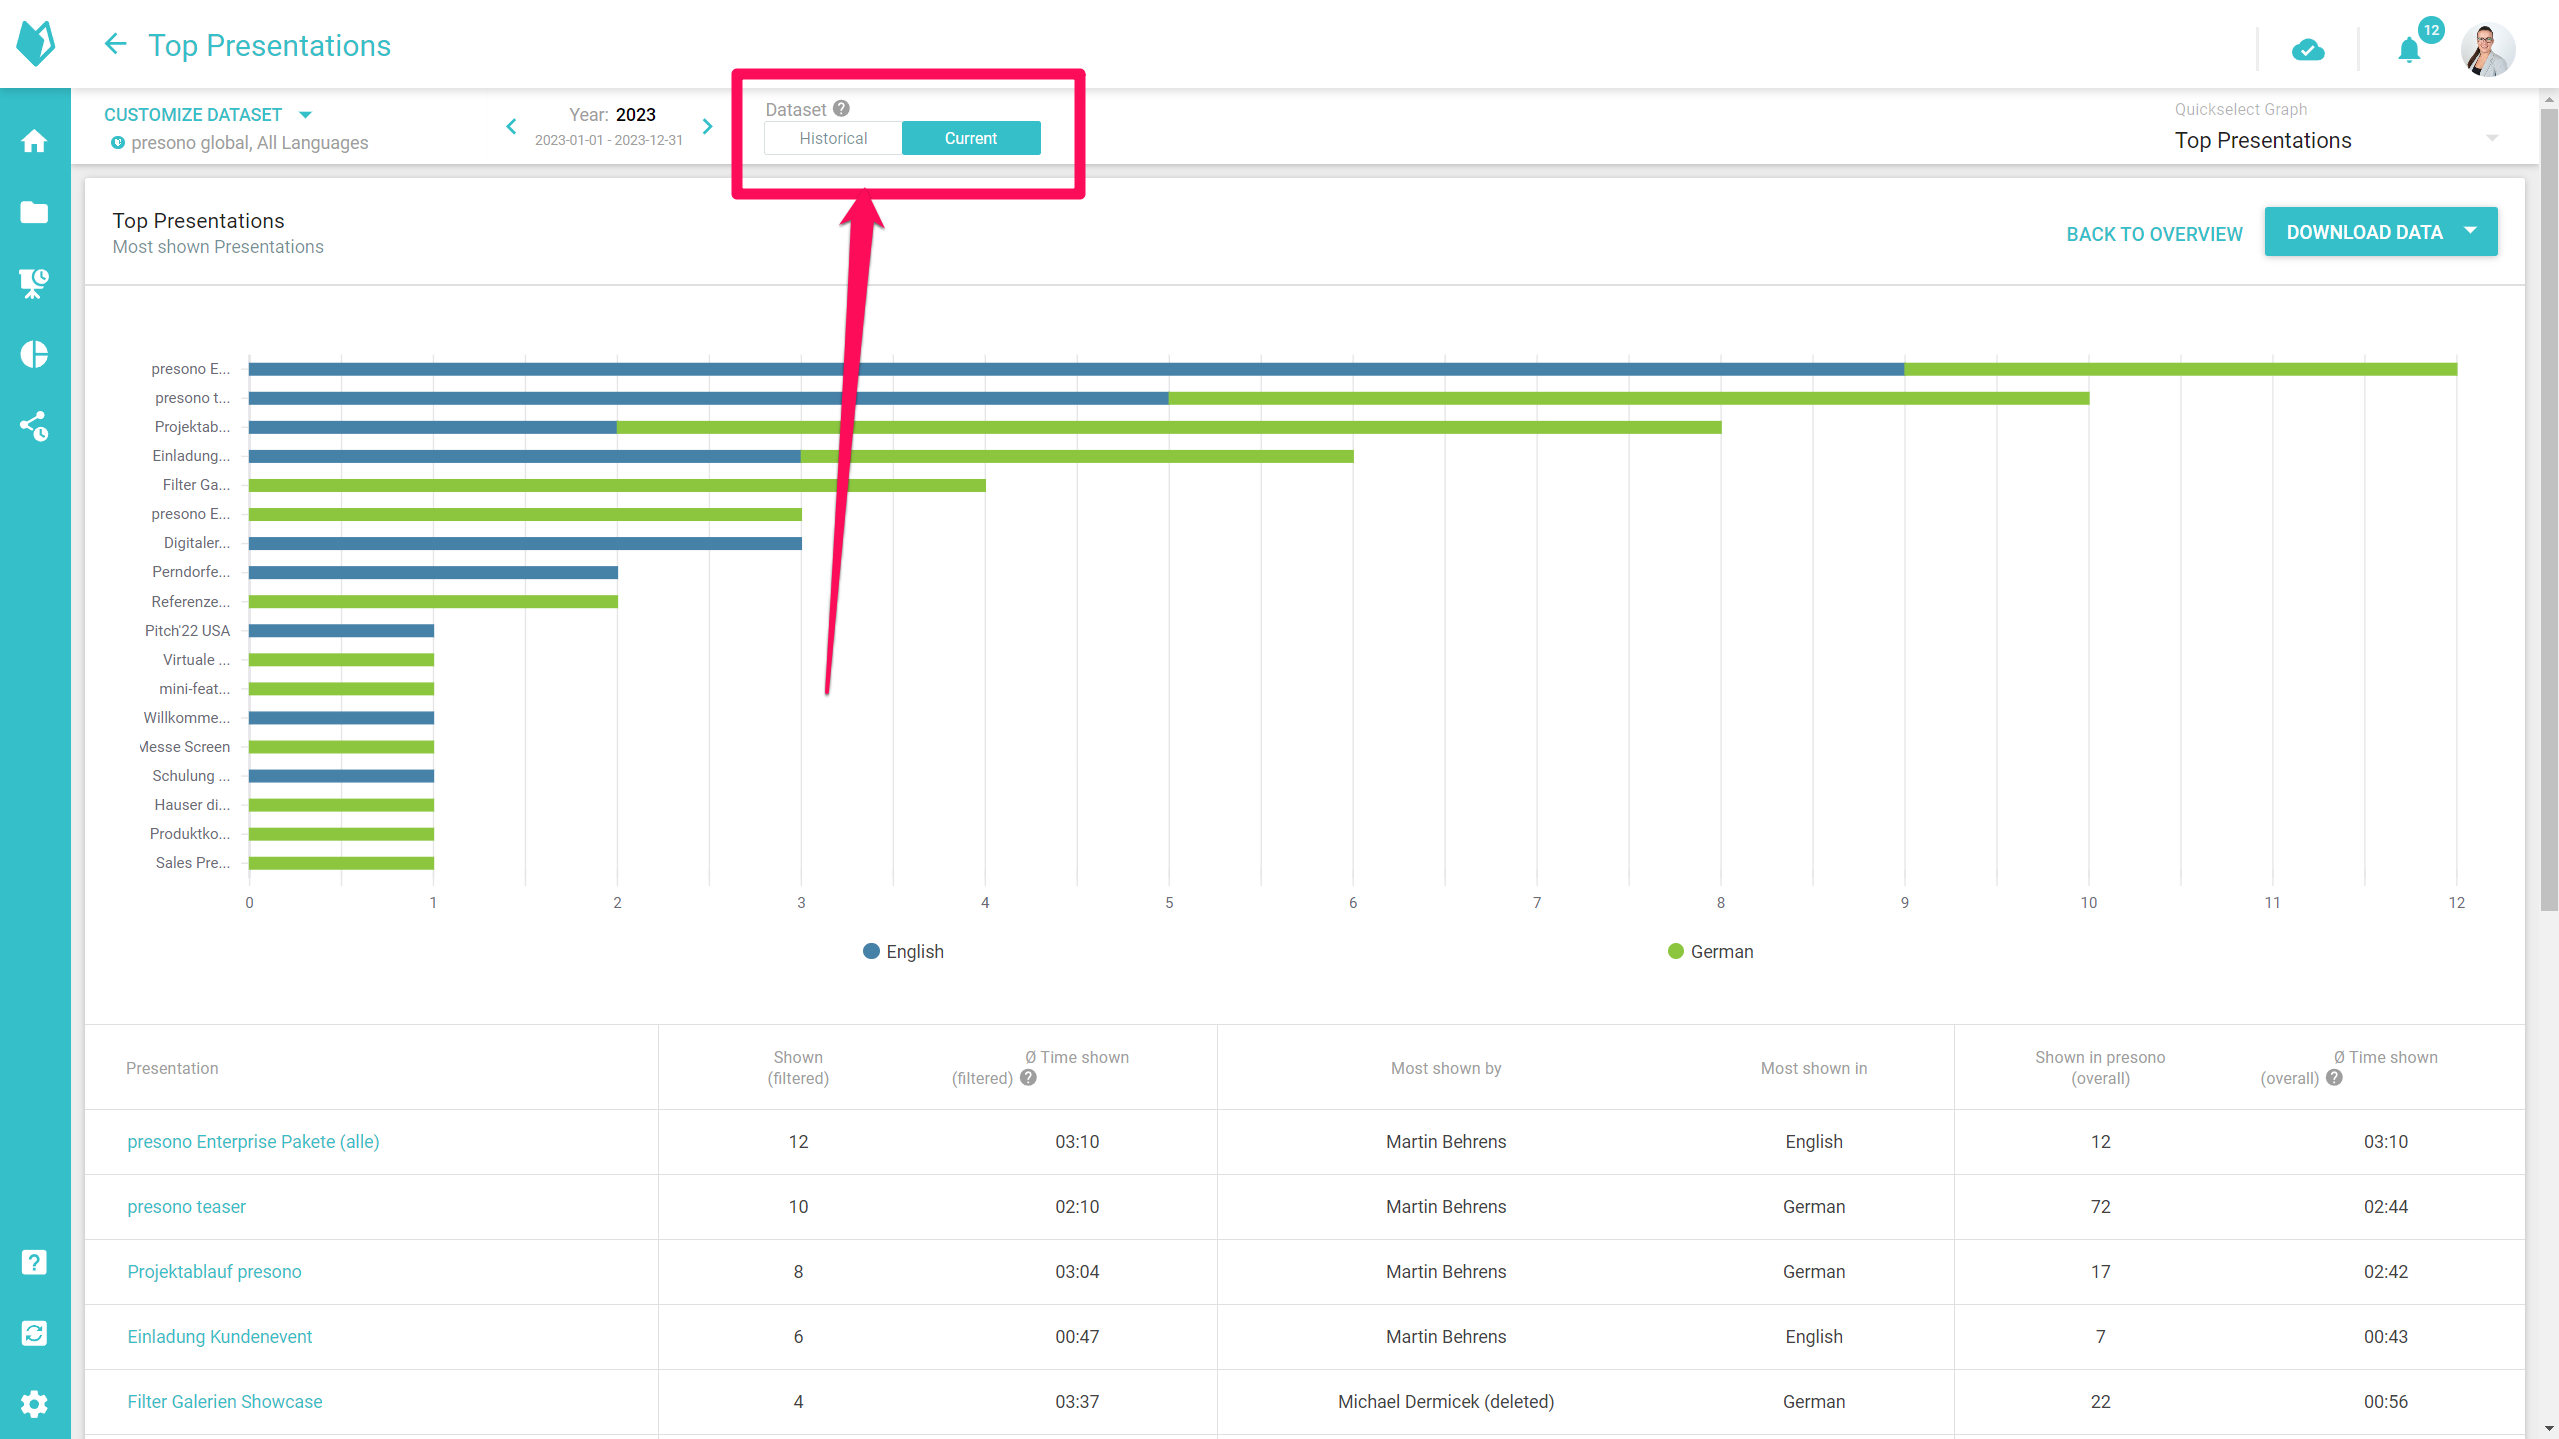Click the Perndorfe... chart bar
This screenshot has width=2559, height=1439.
click(x=433, y=572)
